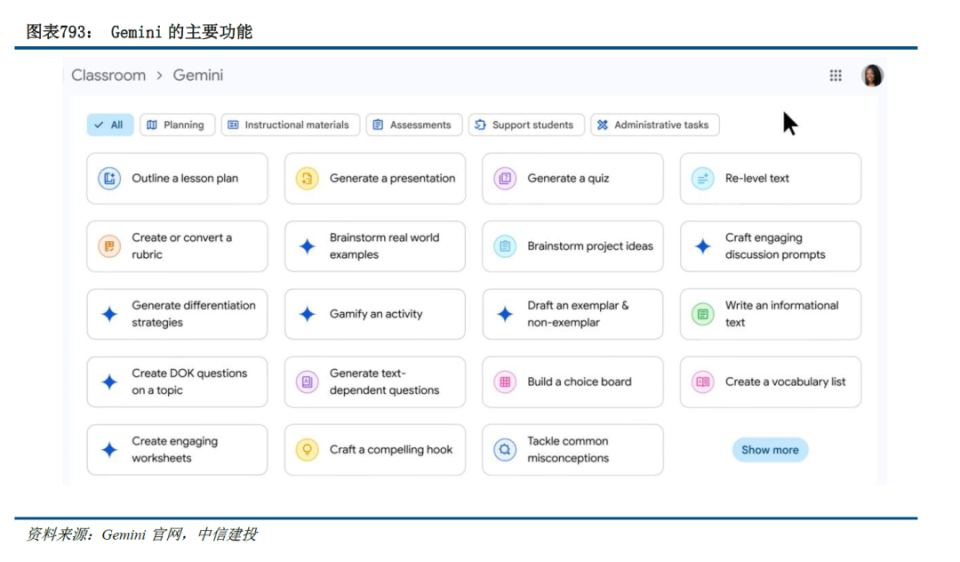
Task: Click the sparkle icon for Draft an exemplar
Action: click(x=504, y=314)
